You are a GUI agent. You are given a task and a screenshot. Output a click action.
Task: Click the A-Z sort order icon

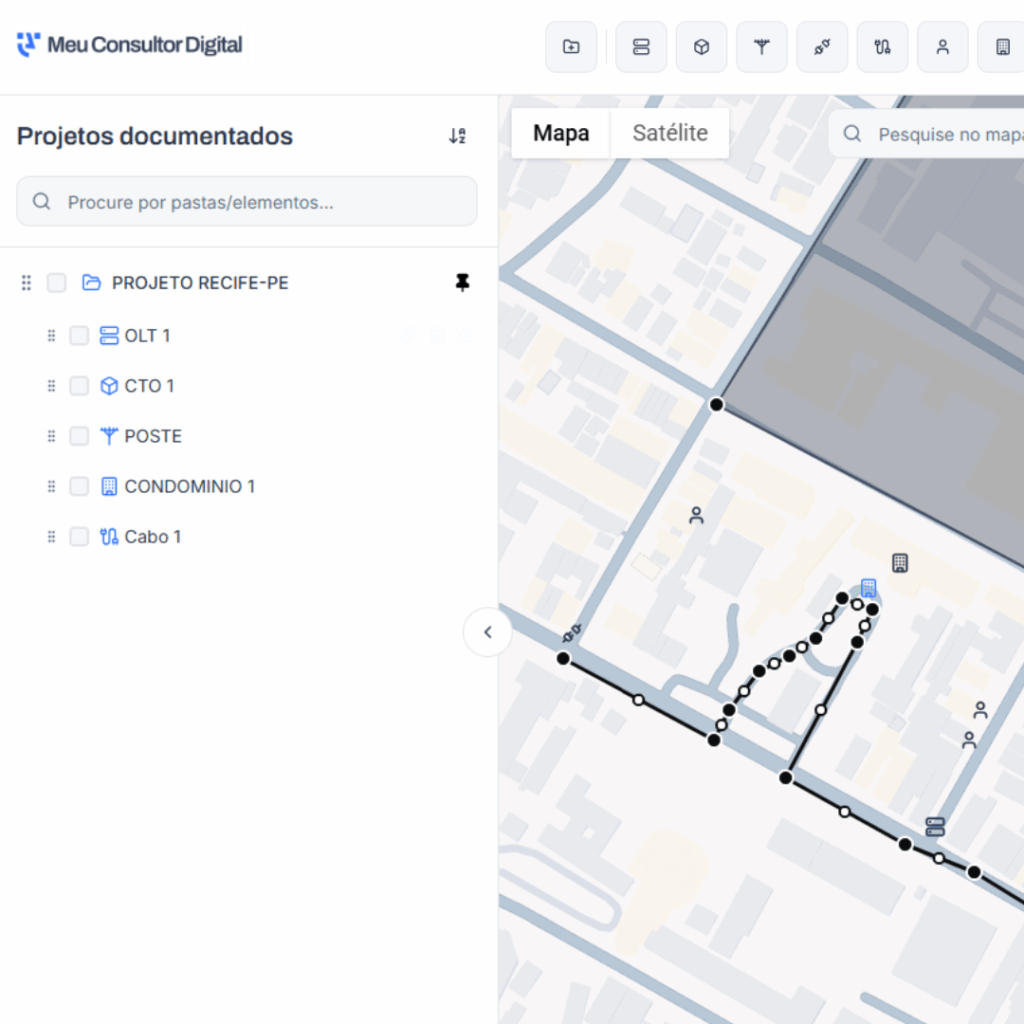click(457, 136)
